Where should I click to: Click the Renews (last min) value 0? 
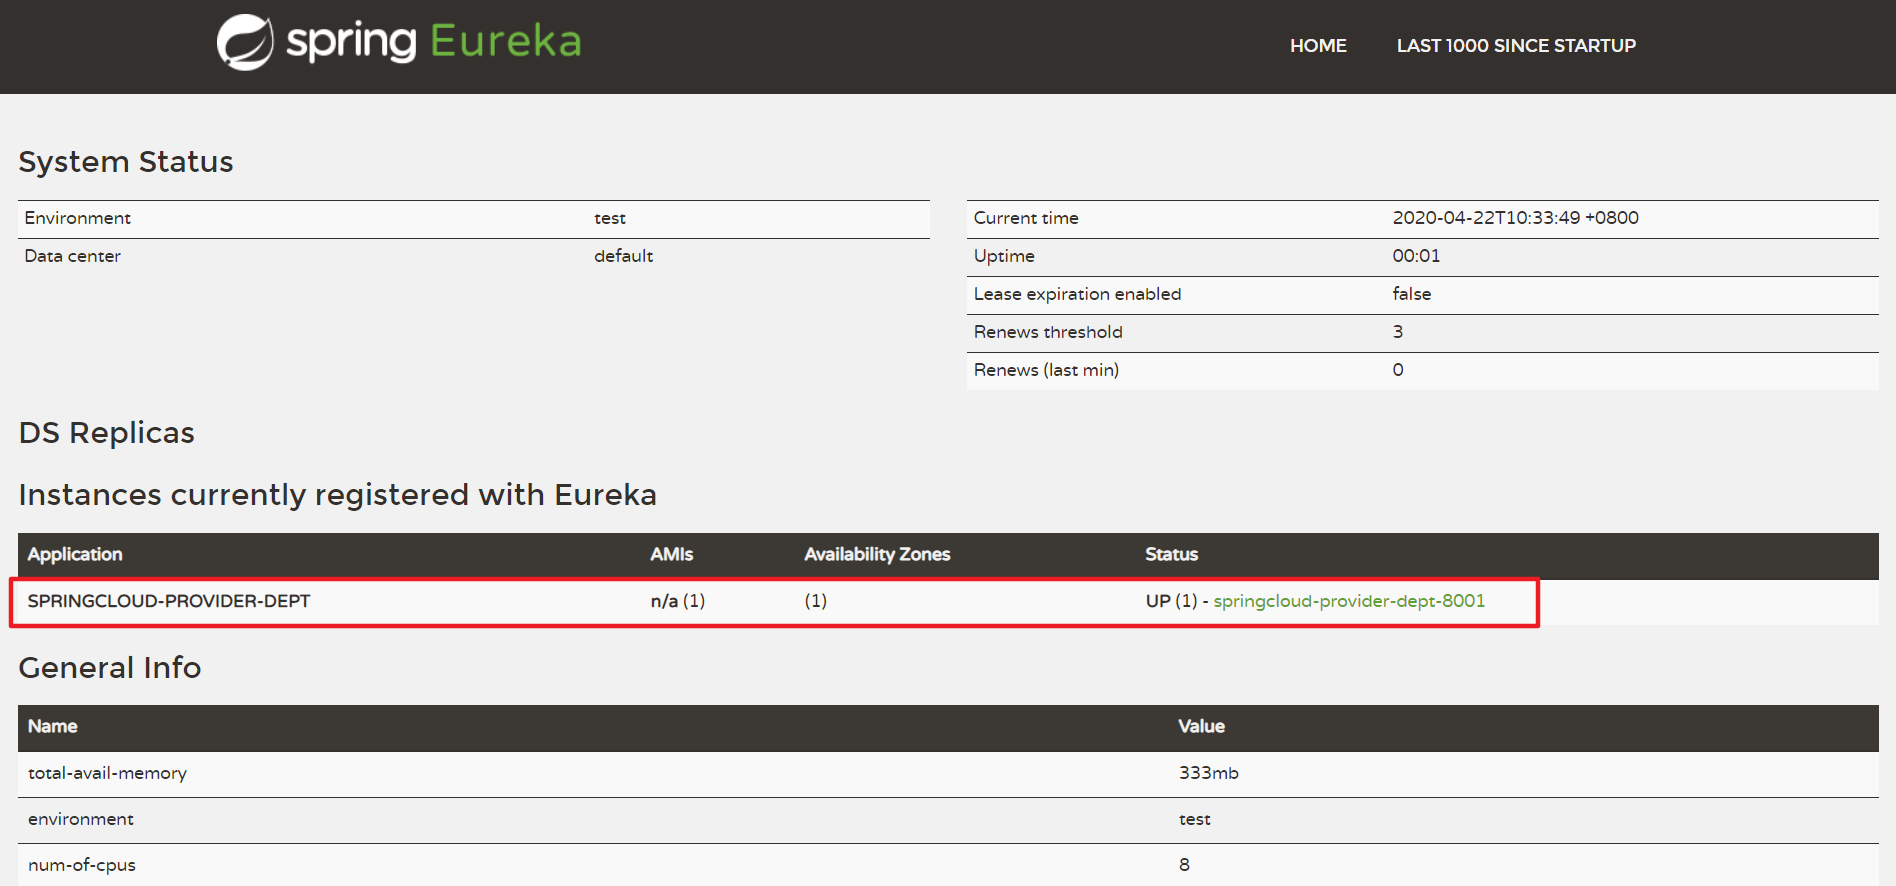(1397, 370)
